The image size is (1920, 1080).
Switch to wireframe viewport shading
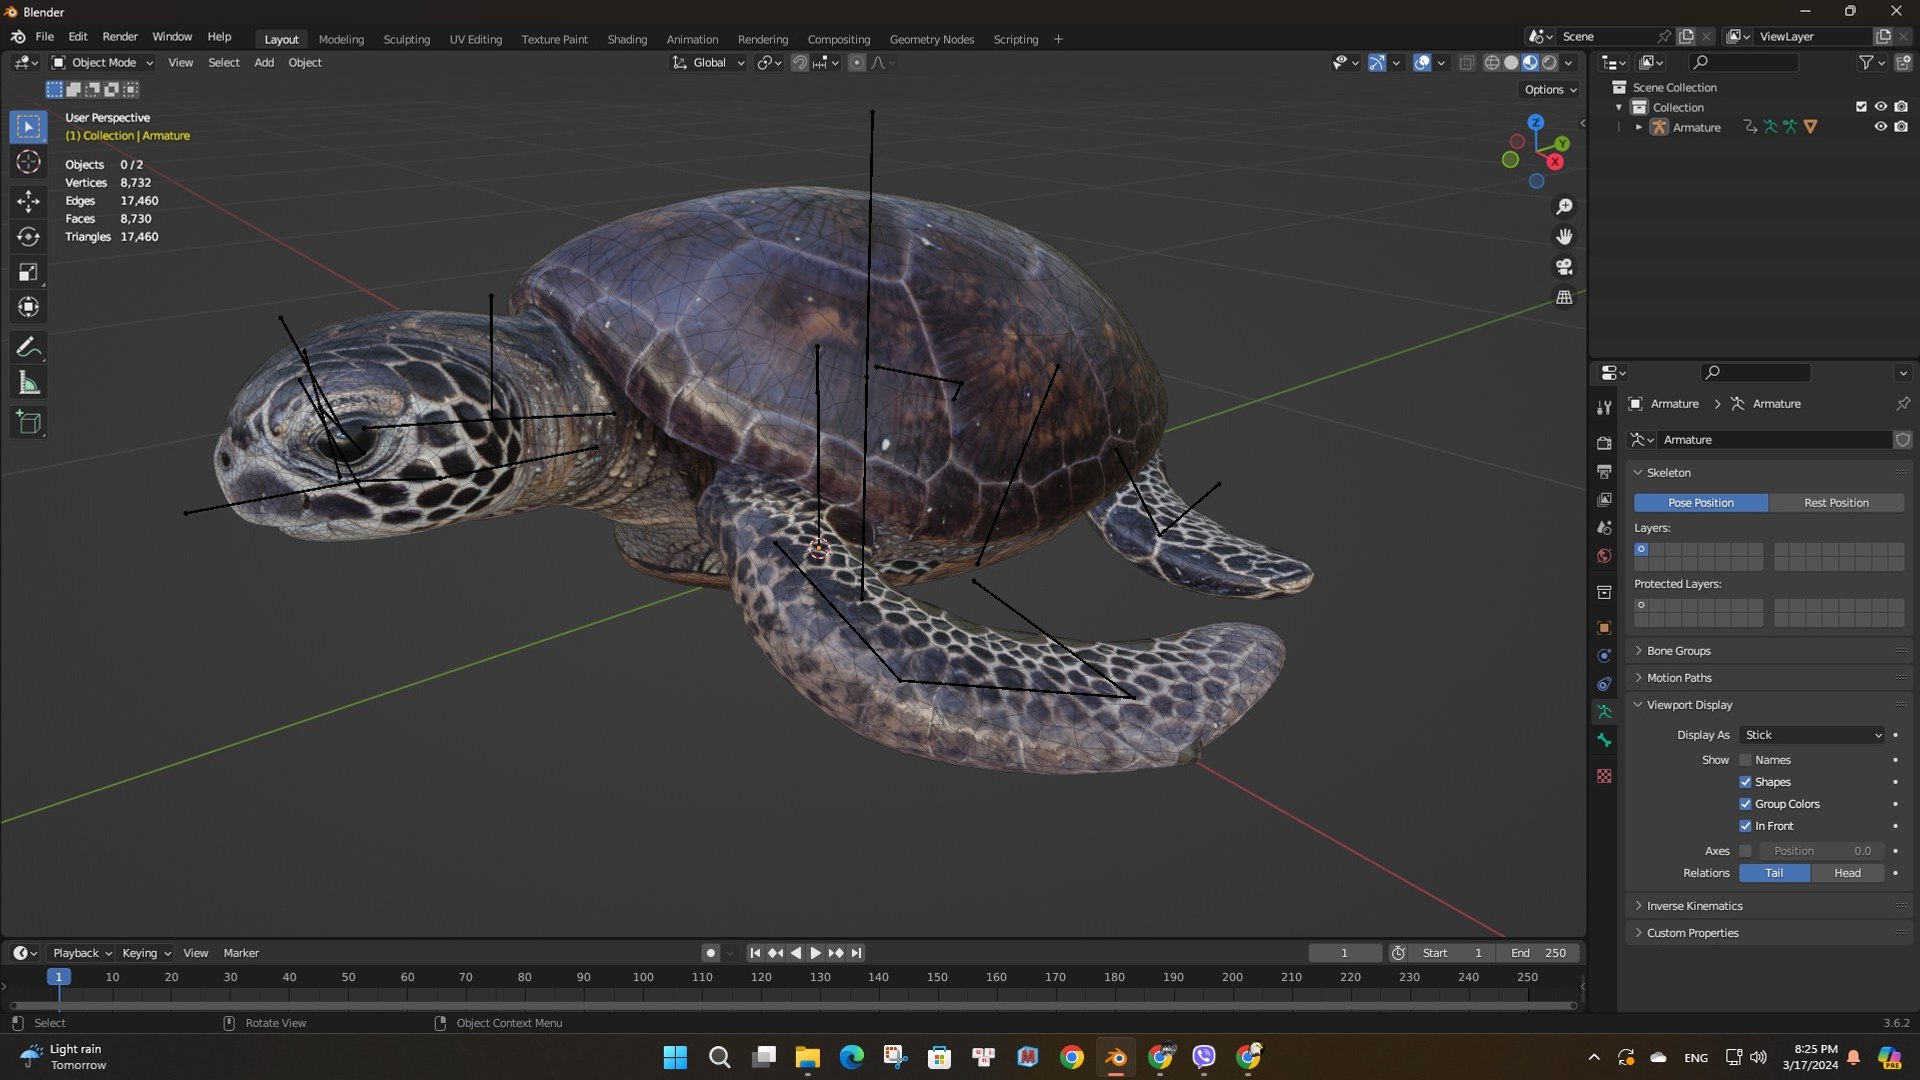(1491, 62)
